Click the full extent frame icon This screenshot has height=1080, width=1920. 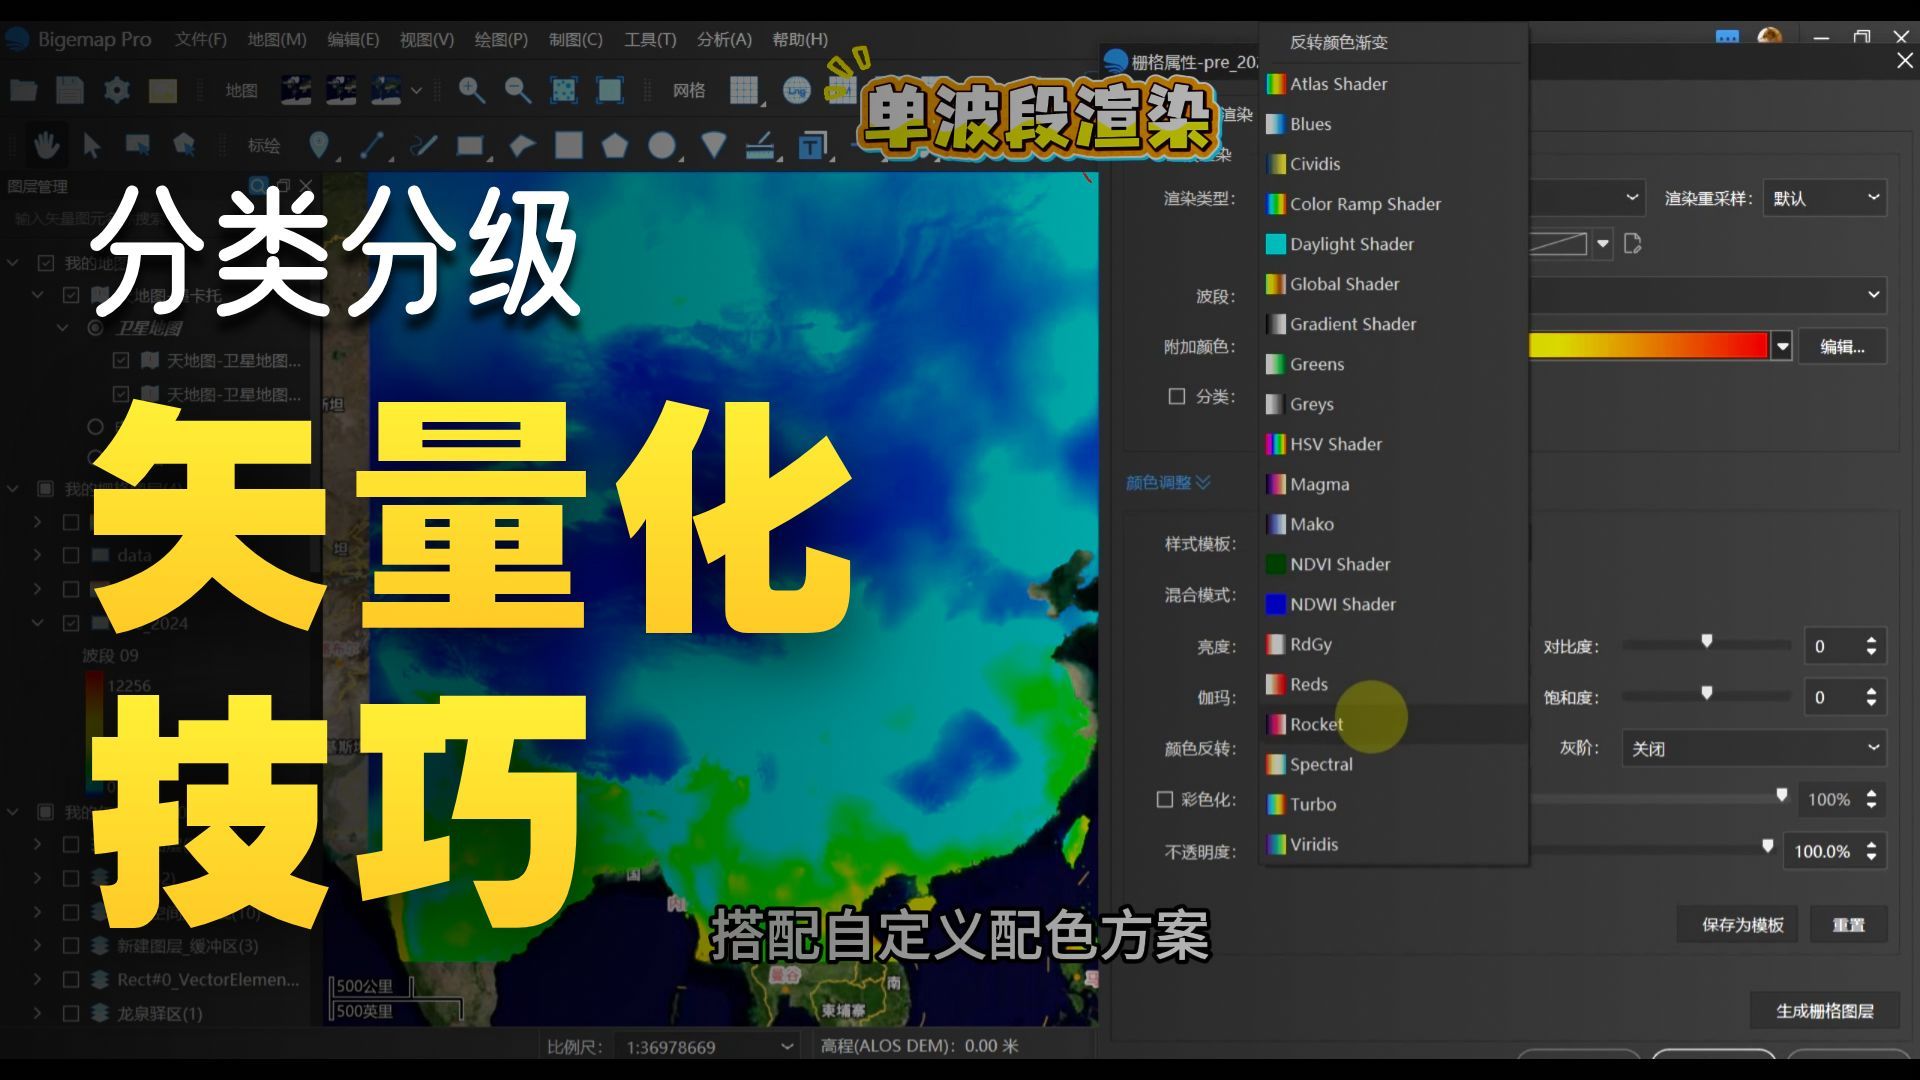pos(610,91)
